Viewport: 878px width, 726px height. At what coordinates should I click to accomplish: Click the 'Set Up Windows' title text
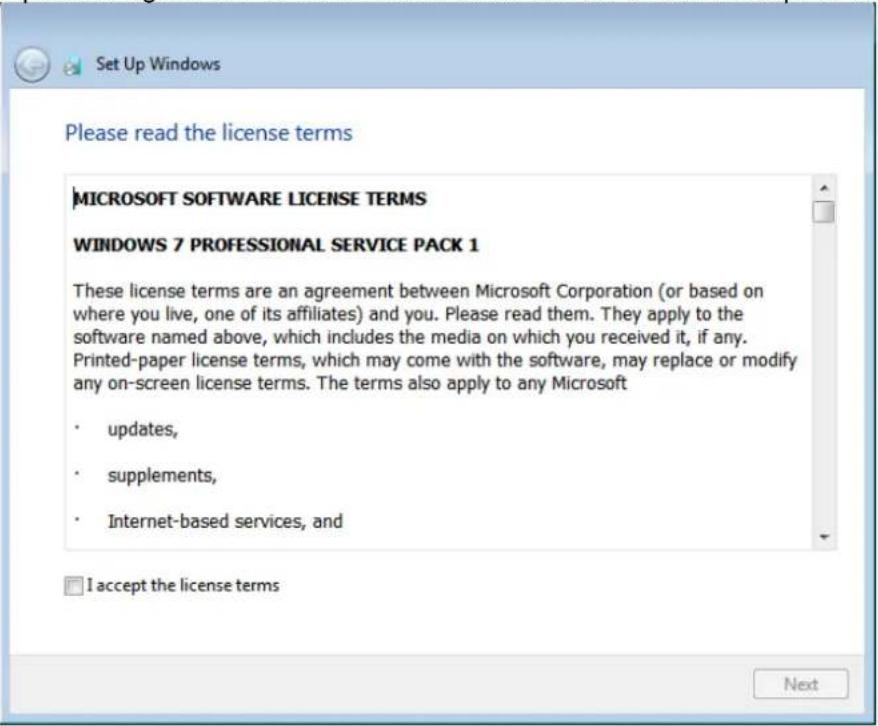pyautogui.click(x=158, y=64)
